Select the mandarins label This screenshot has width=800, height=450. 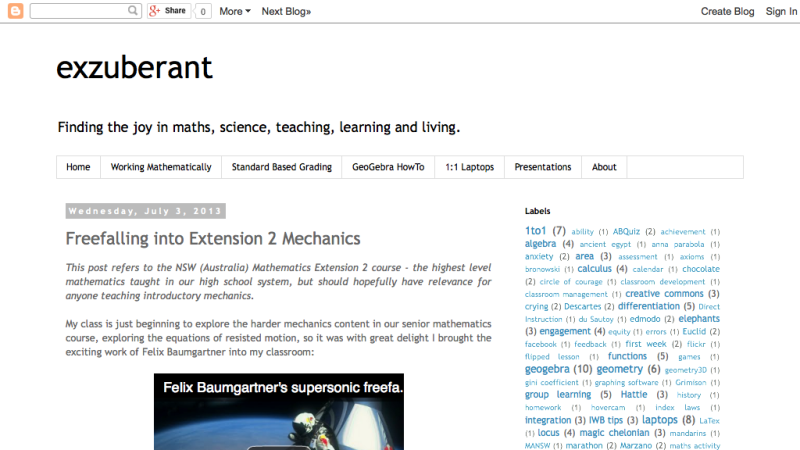coord(687,433)
